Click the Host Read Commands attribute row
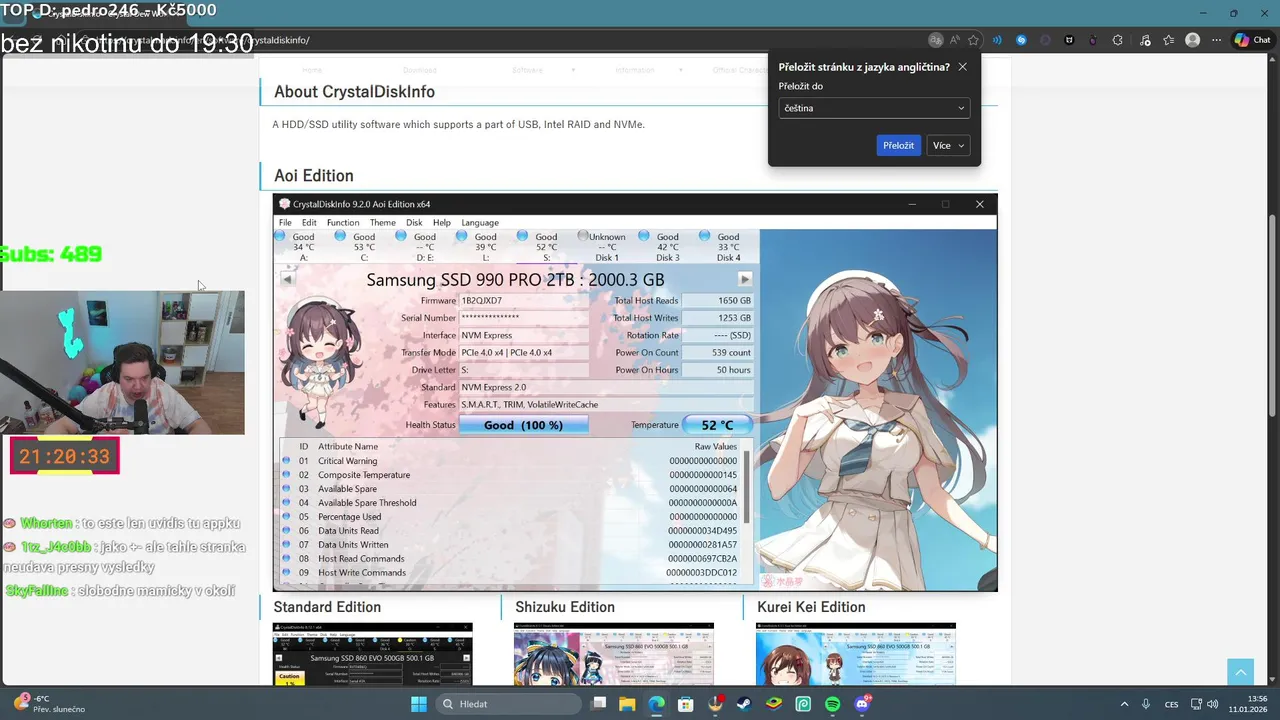Screen dimensions: 1280x720 511,559
